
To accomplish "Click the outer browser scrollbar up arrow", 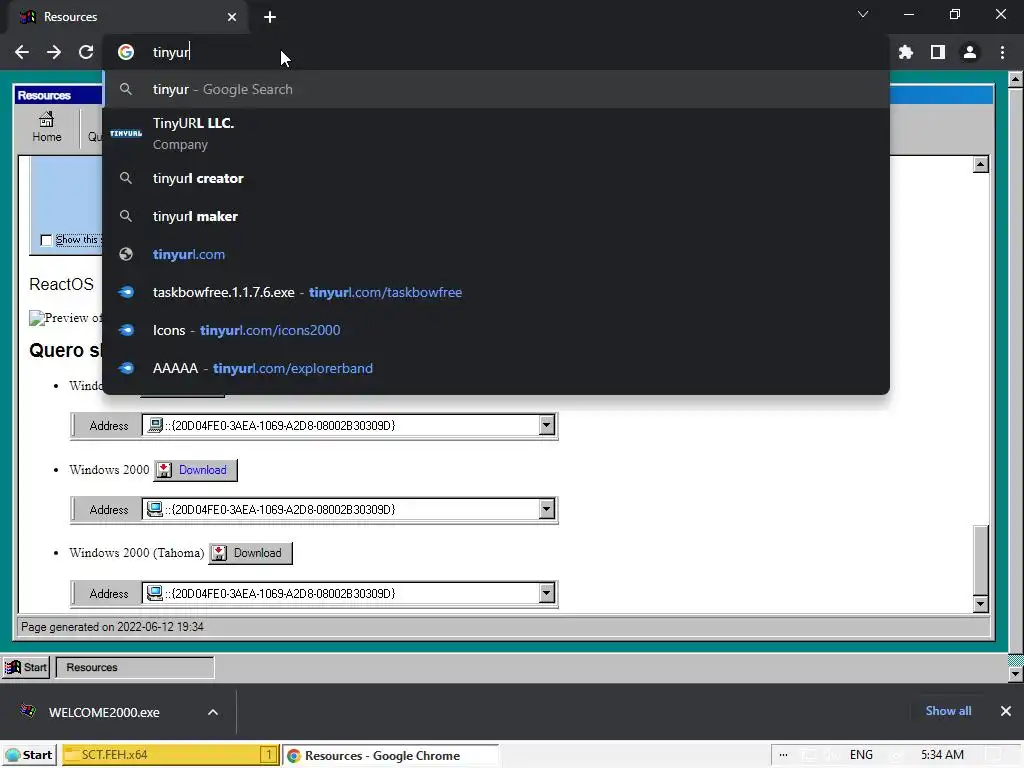I will click(1016, 79).
